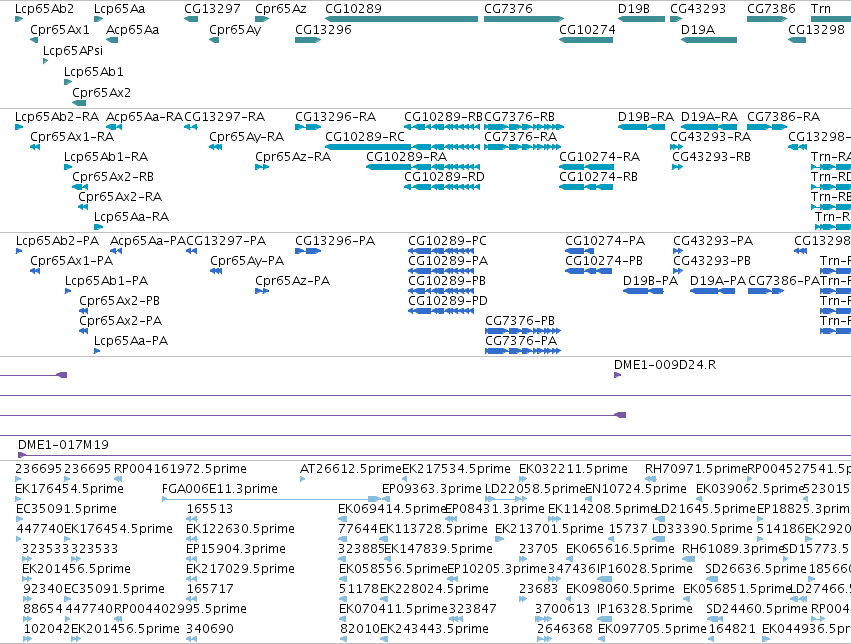The height and width of the screenshot is (644, 851).
Task: Open the D19B gene feature
Action: click(642, 19)
